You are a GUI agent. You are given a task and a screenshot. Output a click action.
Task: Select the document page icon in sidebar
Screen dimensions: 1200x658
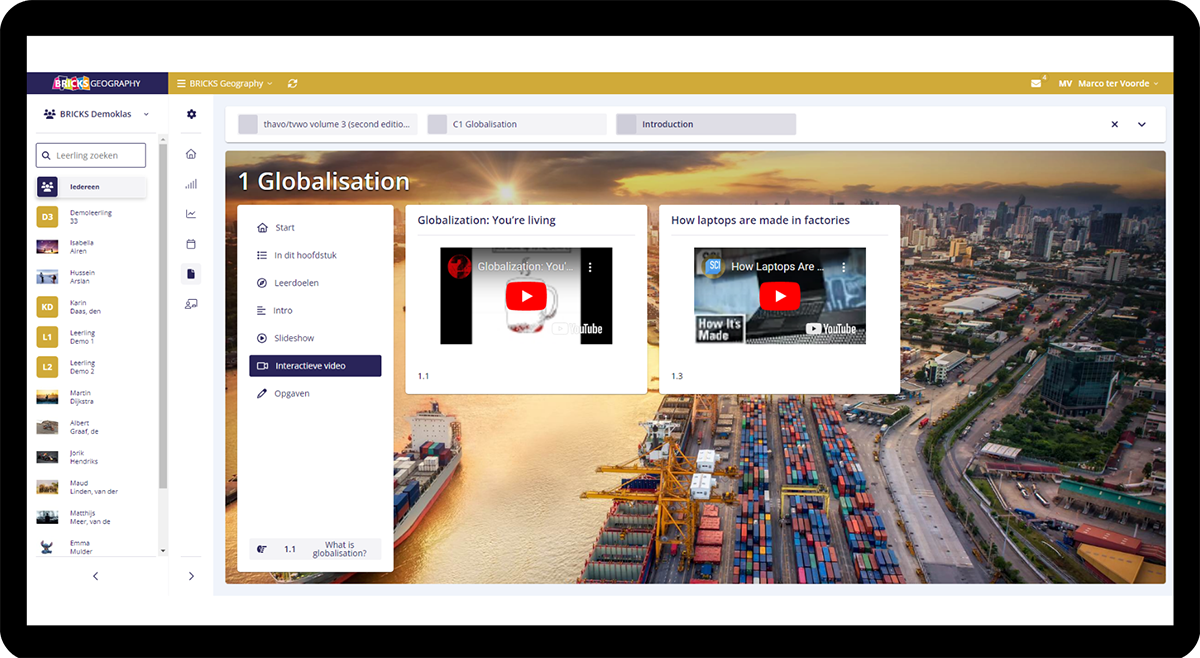pos(191,273)
